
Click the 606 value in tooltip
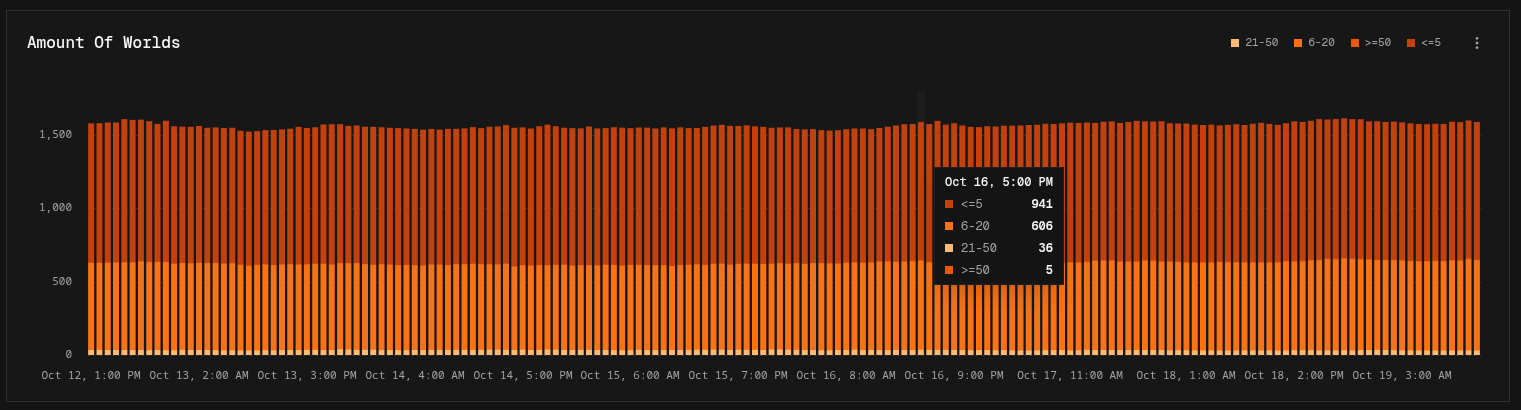pyautogui.click(x=1042, y=226)
